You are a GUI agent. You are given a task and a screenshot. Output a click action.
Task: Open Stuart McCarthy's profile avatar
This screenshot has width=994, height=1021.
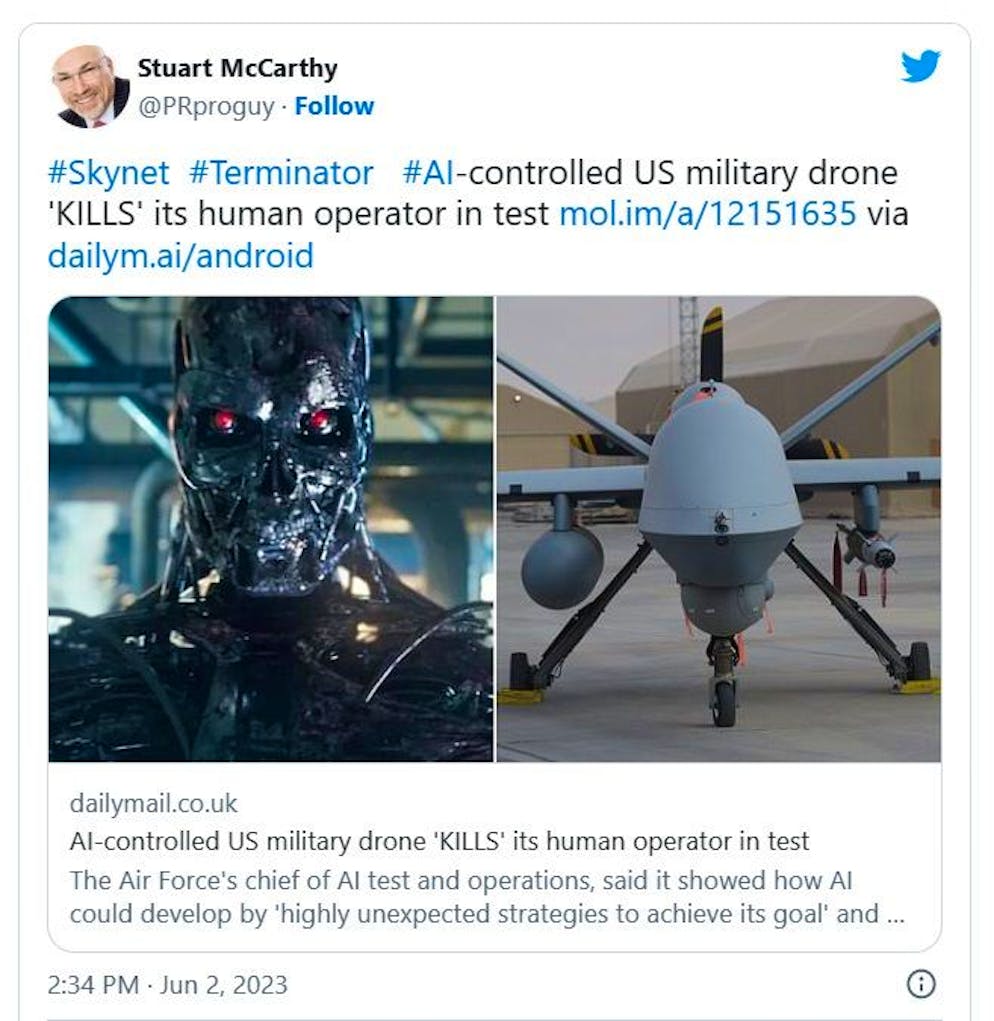tap(90, 86)
